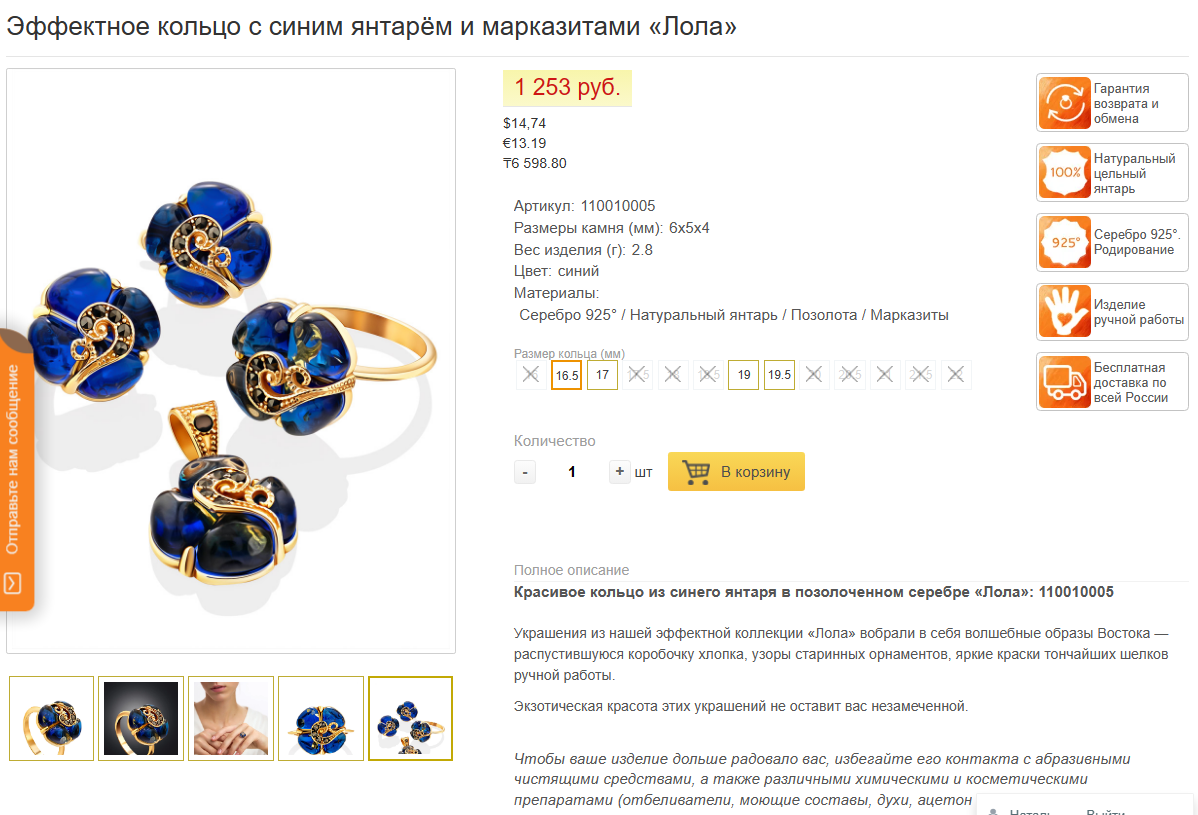Click the 100% natural amber badge icon

(x=1064, y=173)
